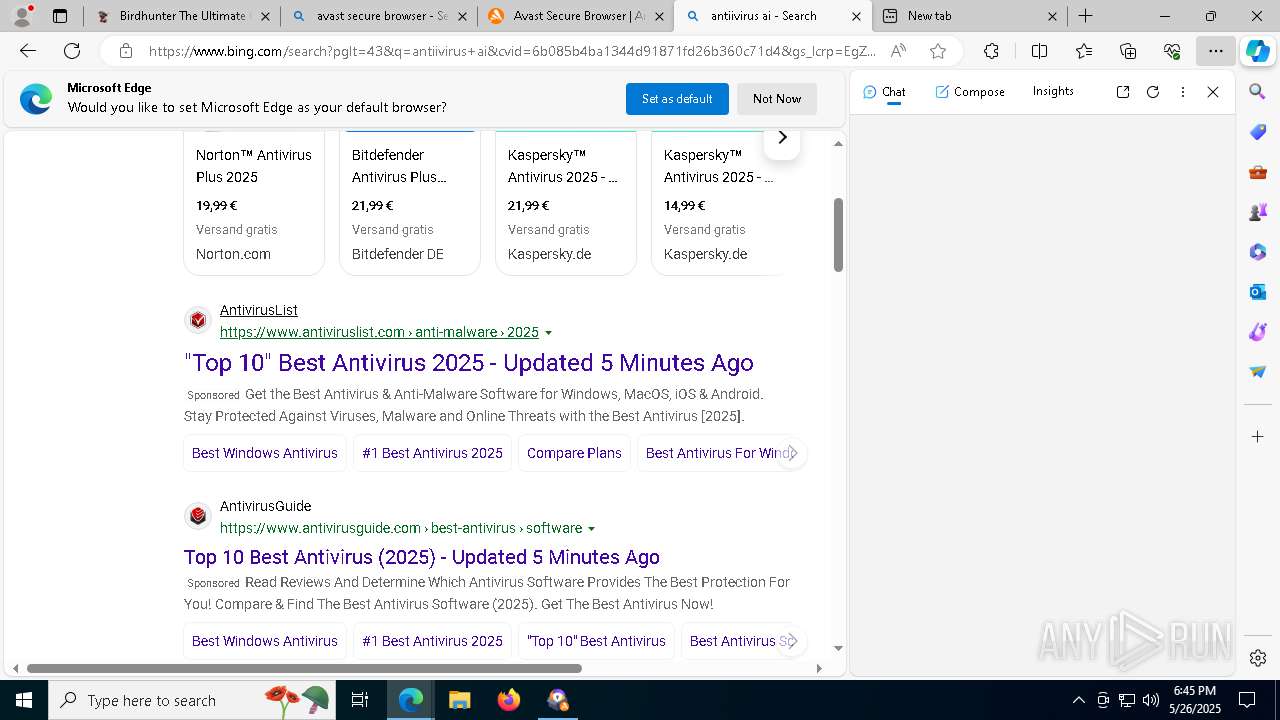Open the Extensions puzzle icon
The image size is (1280, 720).
point(991,51)
